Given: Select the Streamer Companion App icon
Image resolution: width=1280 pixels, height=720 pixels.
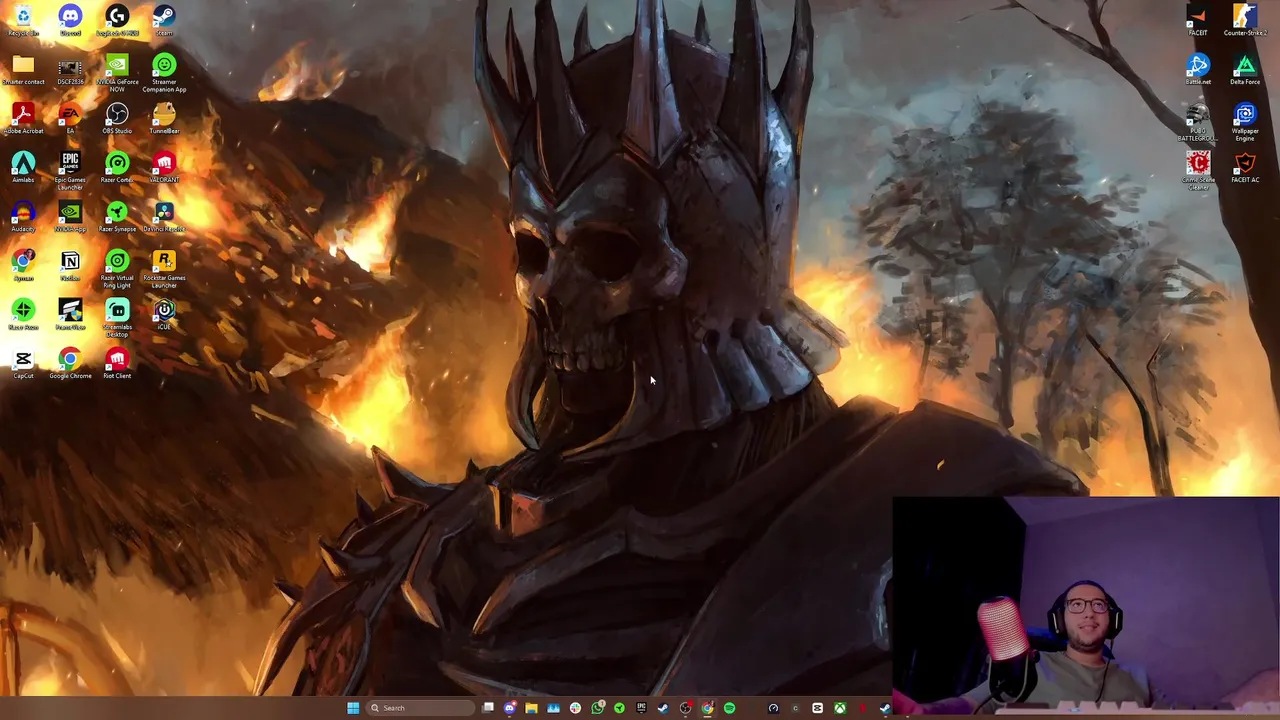Looking at the screenshot, I should (164, 74).
